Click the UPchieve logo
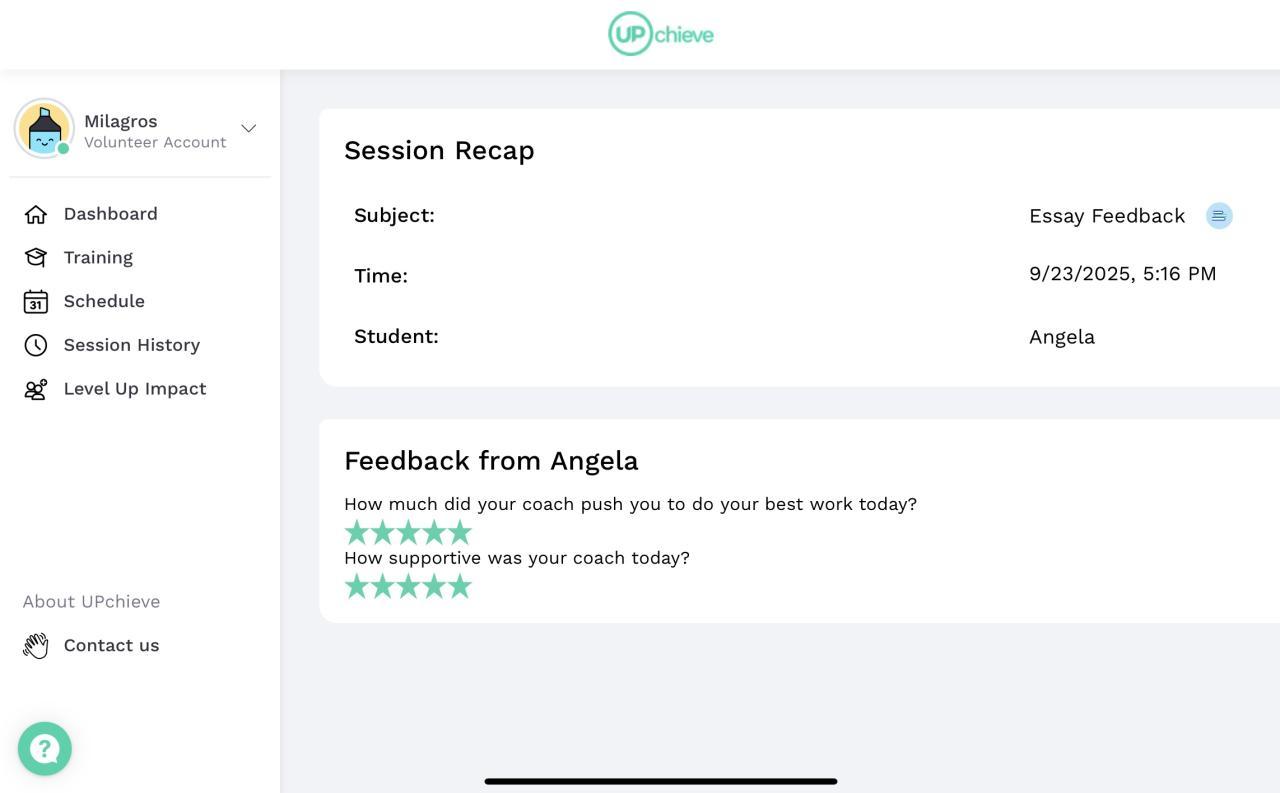The height and width of the screenshot is (793, 1280). (x=661, y=34)
